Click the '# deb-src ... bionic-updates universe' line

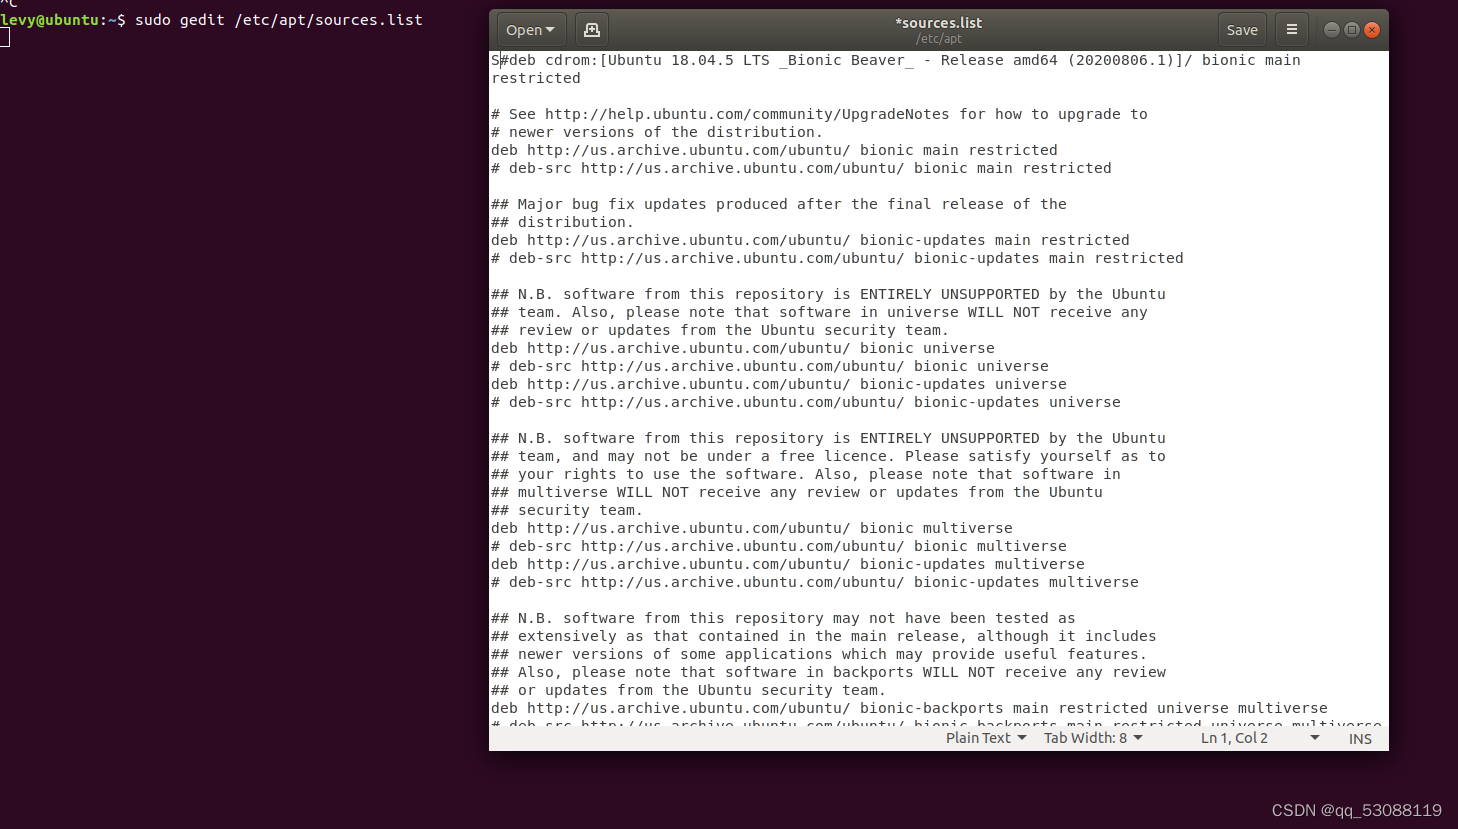[x=806, y=402]
